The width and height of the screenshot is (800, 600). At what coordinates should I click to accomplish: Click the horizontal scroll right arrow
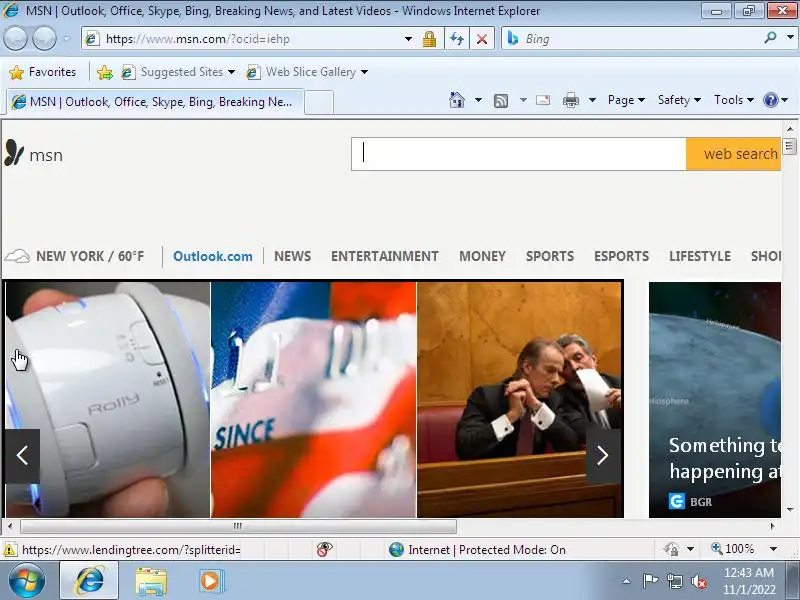[x=773, y=526]
